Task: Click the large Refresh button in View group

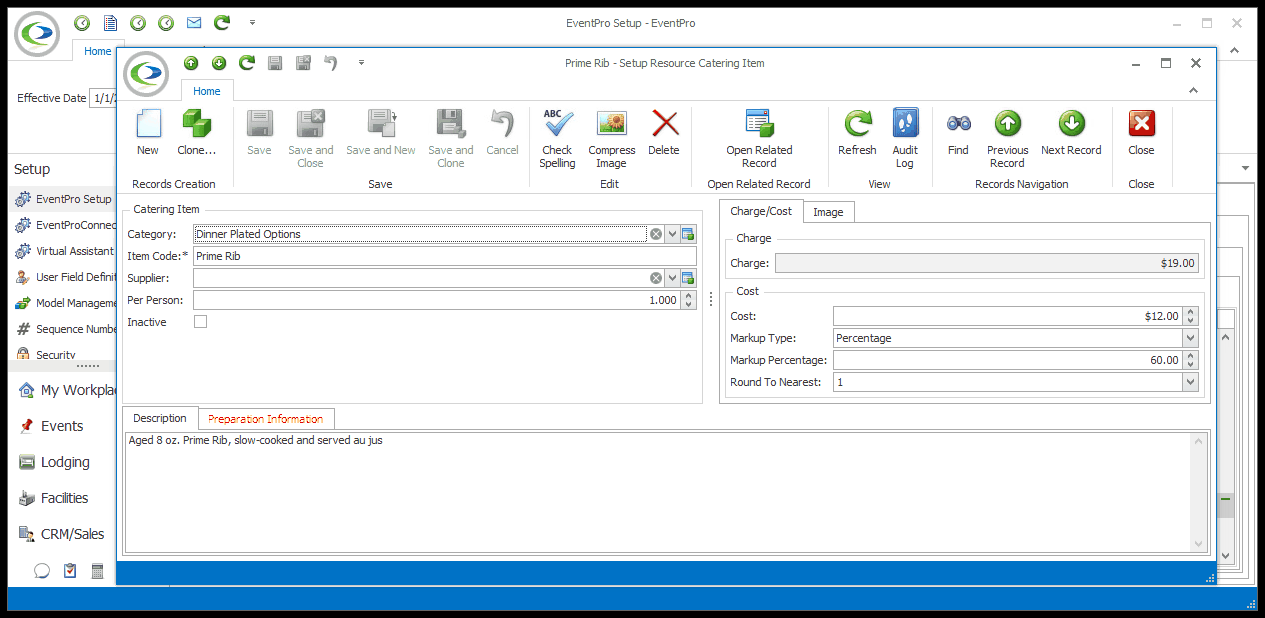Action: coord(857,133)
